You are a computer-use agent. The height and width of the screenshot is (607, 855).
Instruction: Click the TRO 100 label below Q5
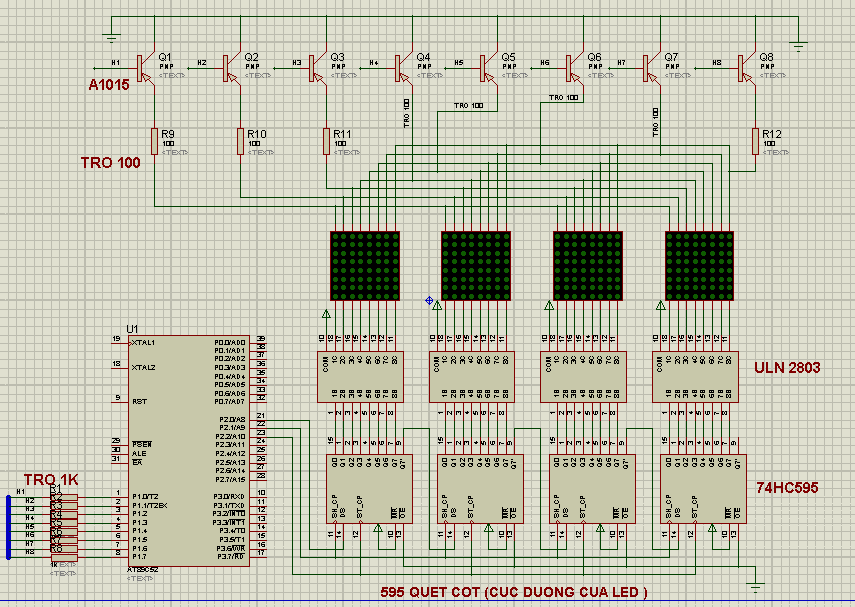click(468, 106)
